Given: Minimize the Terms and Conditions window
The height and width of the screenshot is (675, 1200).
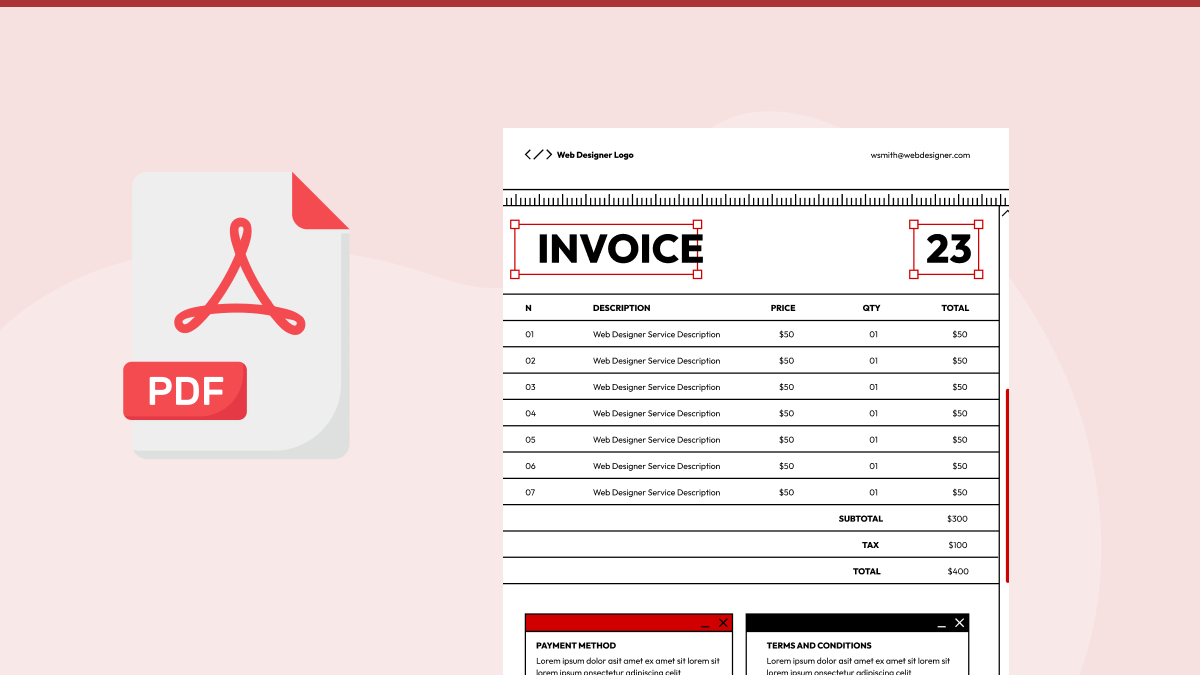Looking at the screenshot, I should tap(942, 626).
